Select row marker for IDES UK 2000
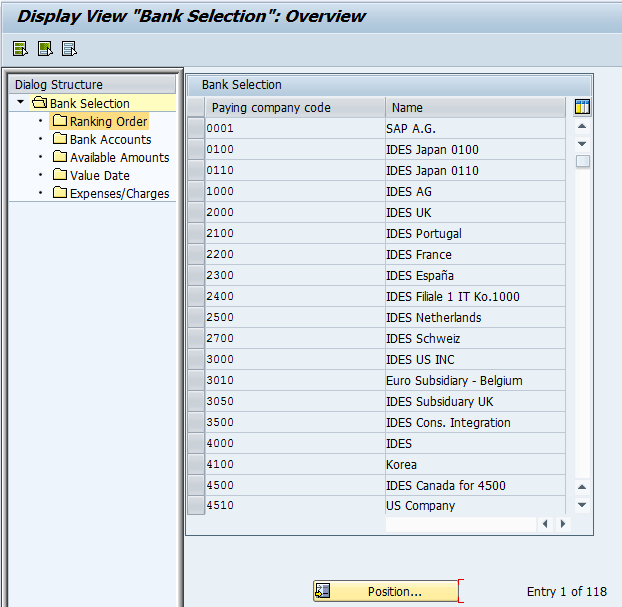This screenshot has height=607, width=622. [x=196, y=213]
